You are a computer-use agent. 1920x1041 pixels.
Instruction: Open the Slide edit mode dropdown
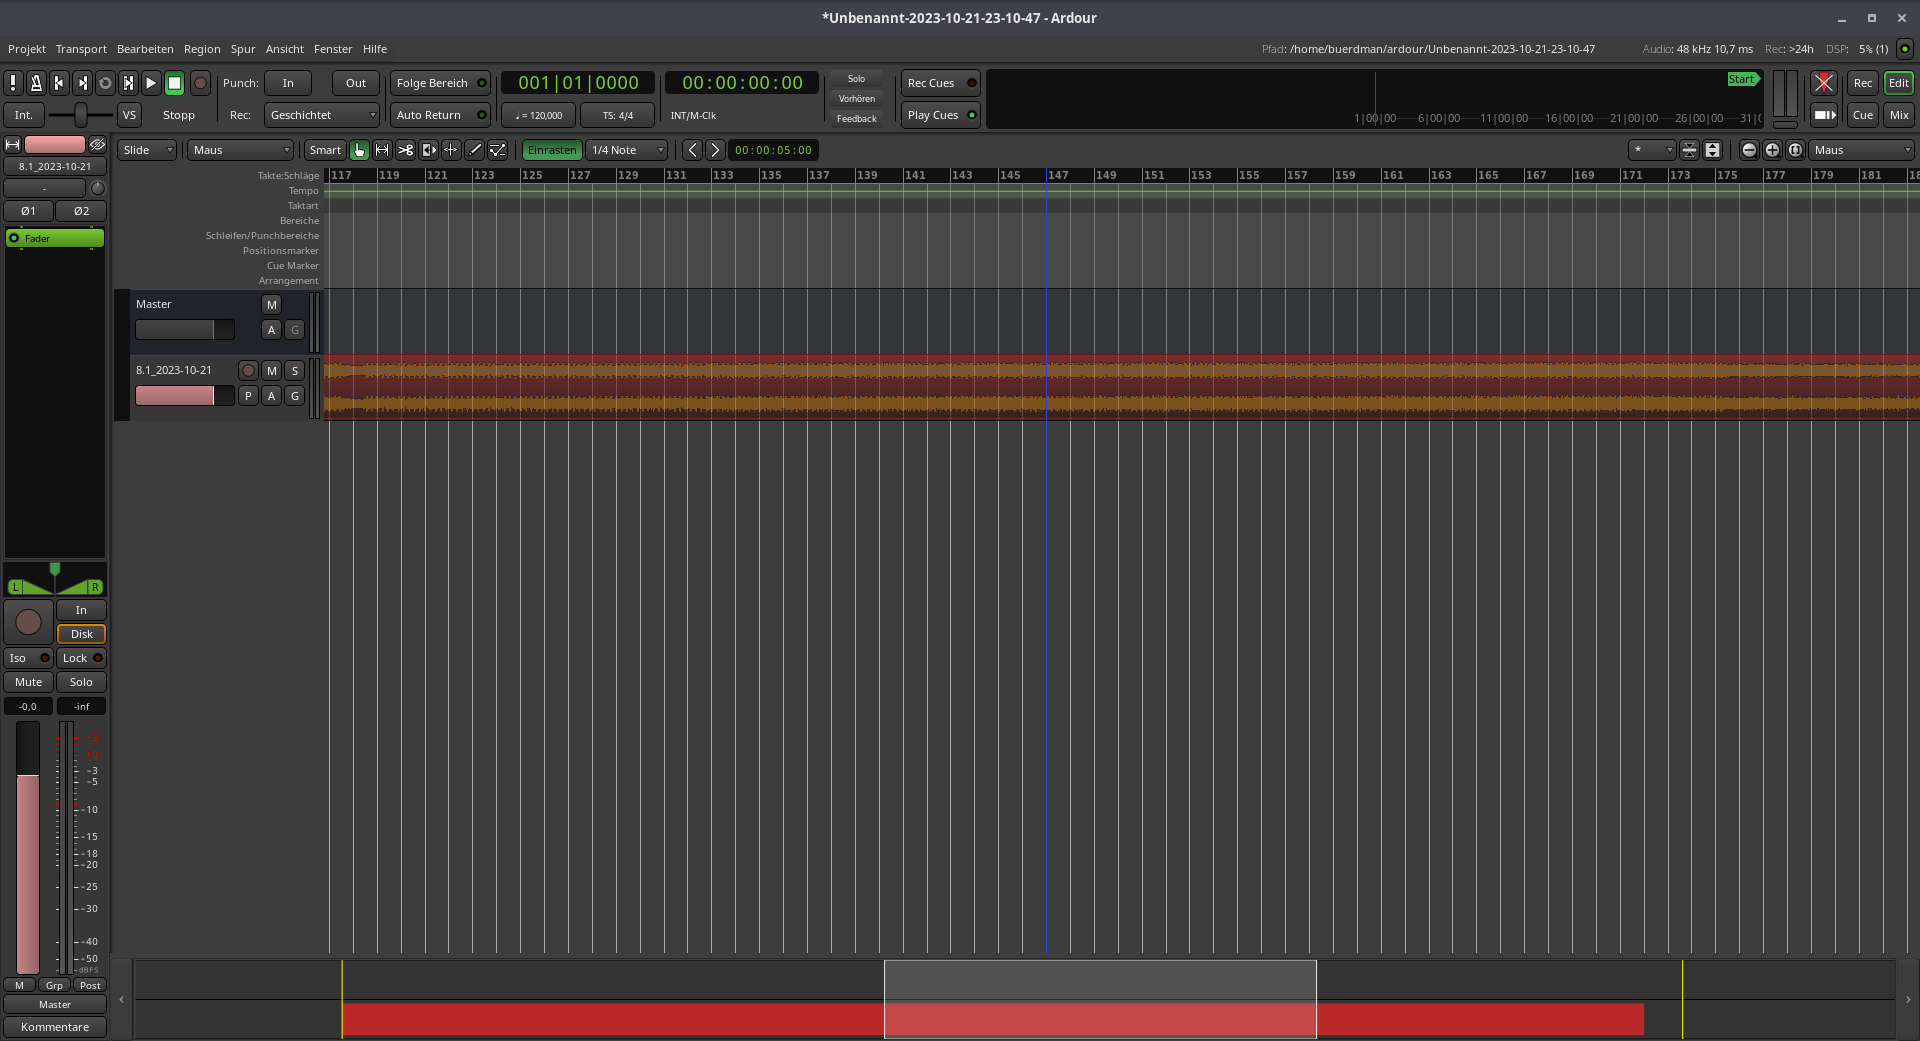[147, 150]
